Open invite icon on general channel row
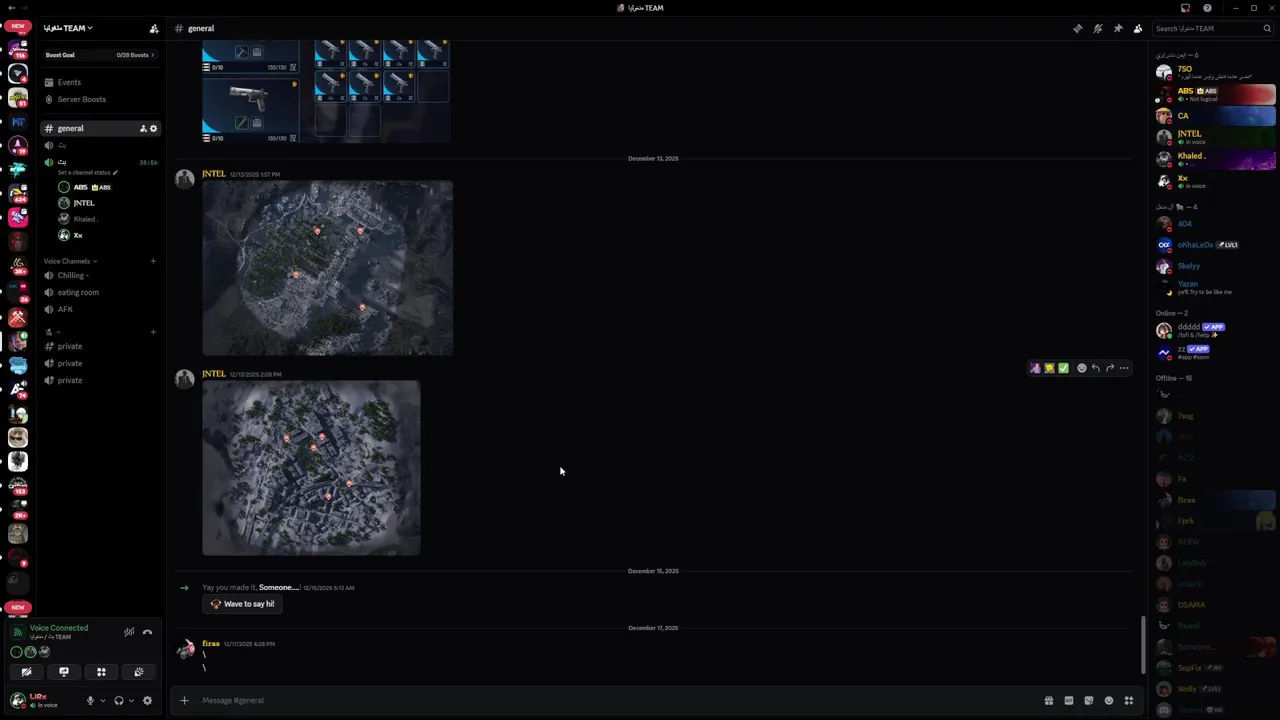Screen dimensions: 1280x720 [x=143, y=128]
